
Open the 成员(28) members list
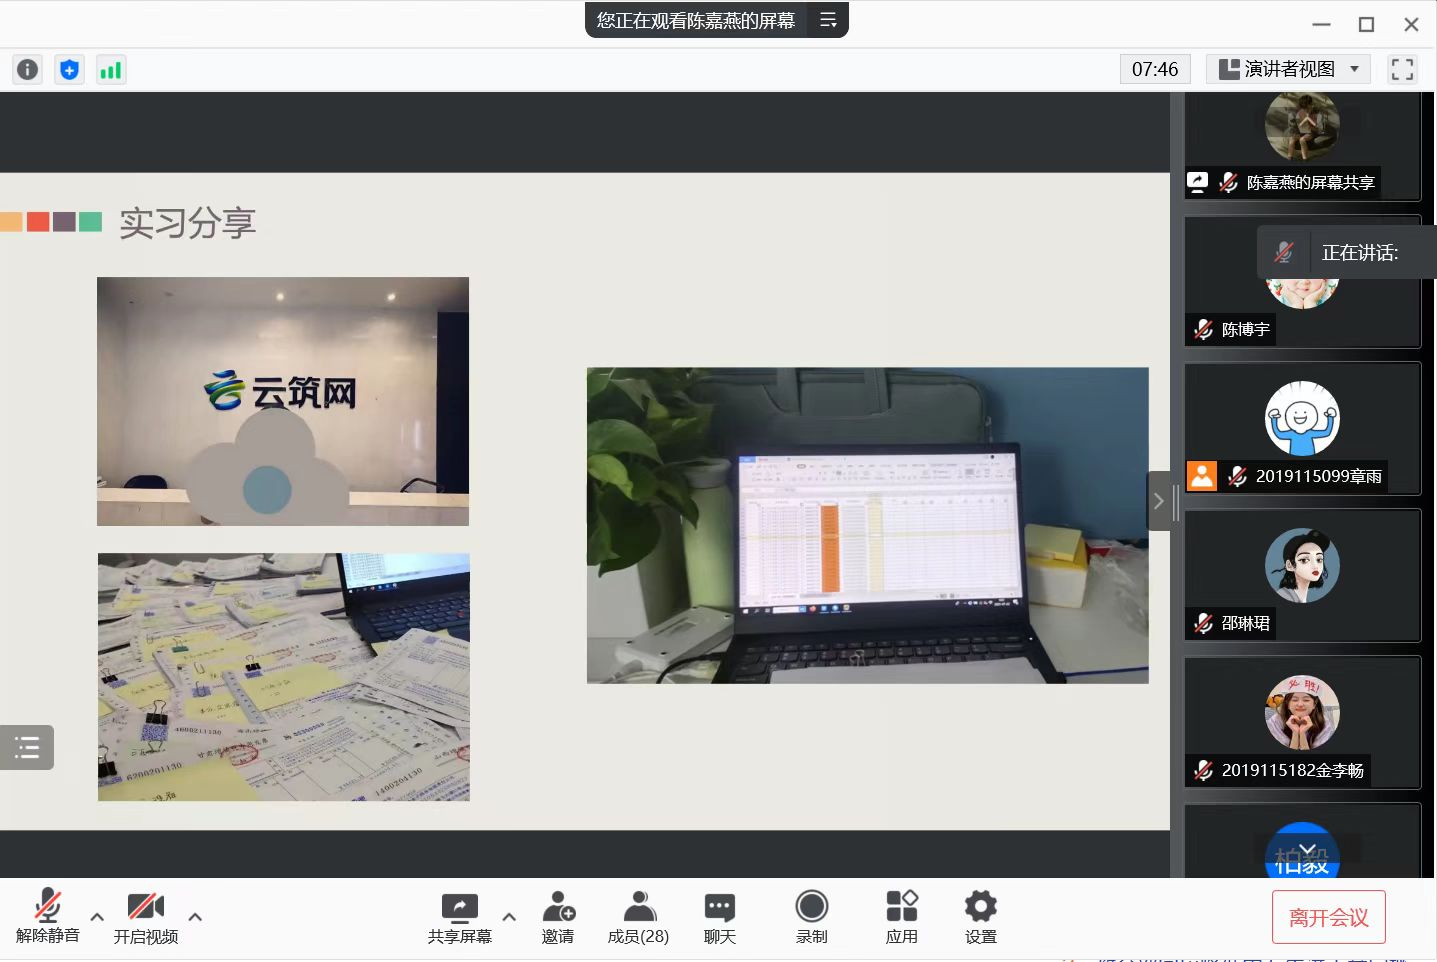pyautogui.click(x=638, y=917)
